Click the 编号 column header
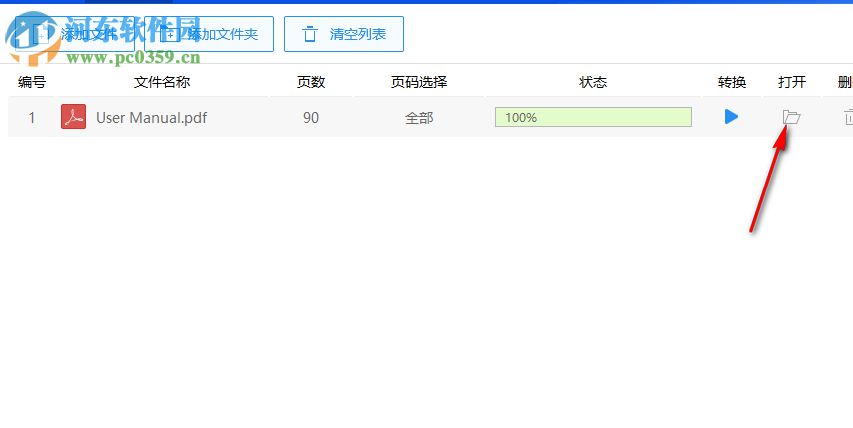 tap(32, 82)
